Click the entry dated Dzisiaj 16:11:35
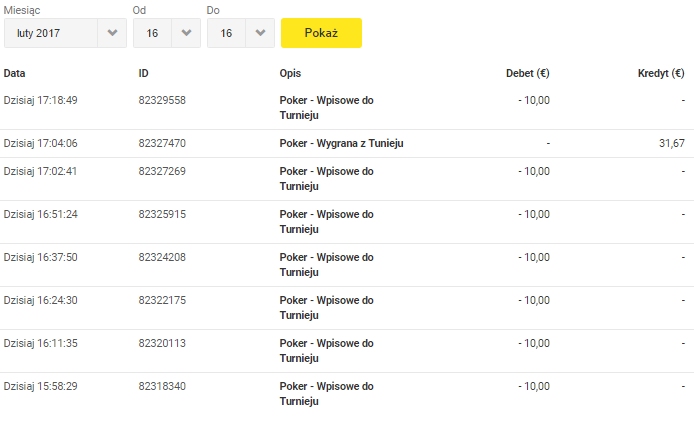The height and width of the screenshot is (423, 694). (x=40, y=343)
